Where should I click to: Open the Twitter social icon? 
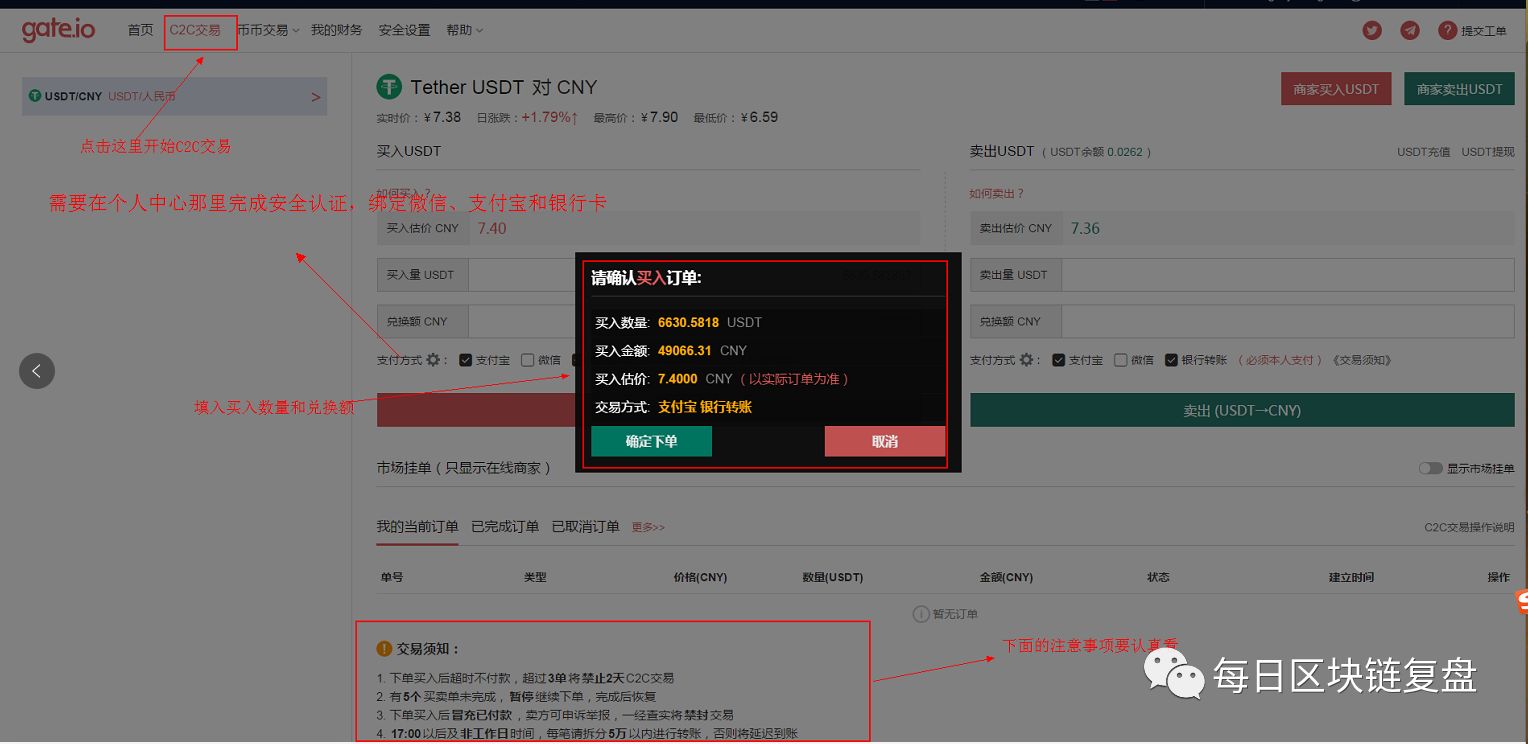pos(1371,30)
